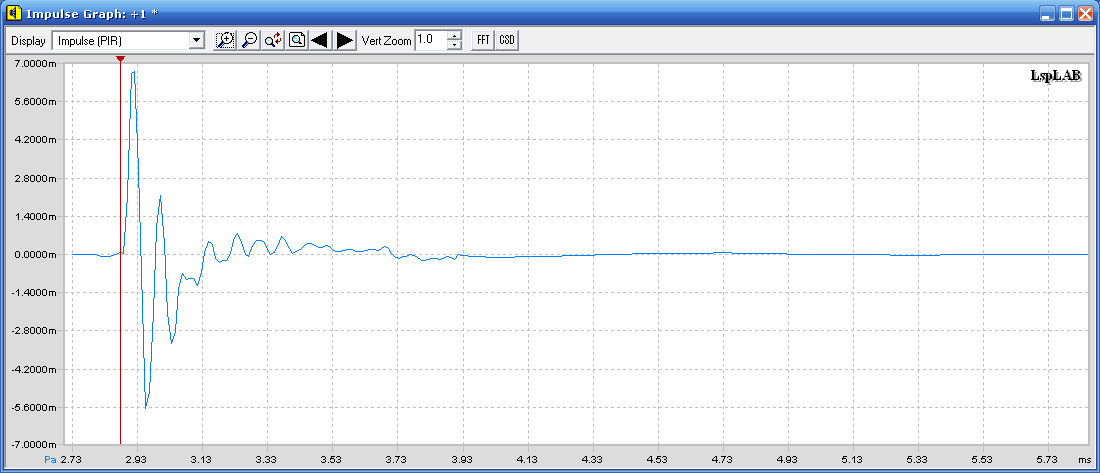Click the 2.93 time axis label

[x=138, y=460]
